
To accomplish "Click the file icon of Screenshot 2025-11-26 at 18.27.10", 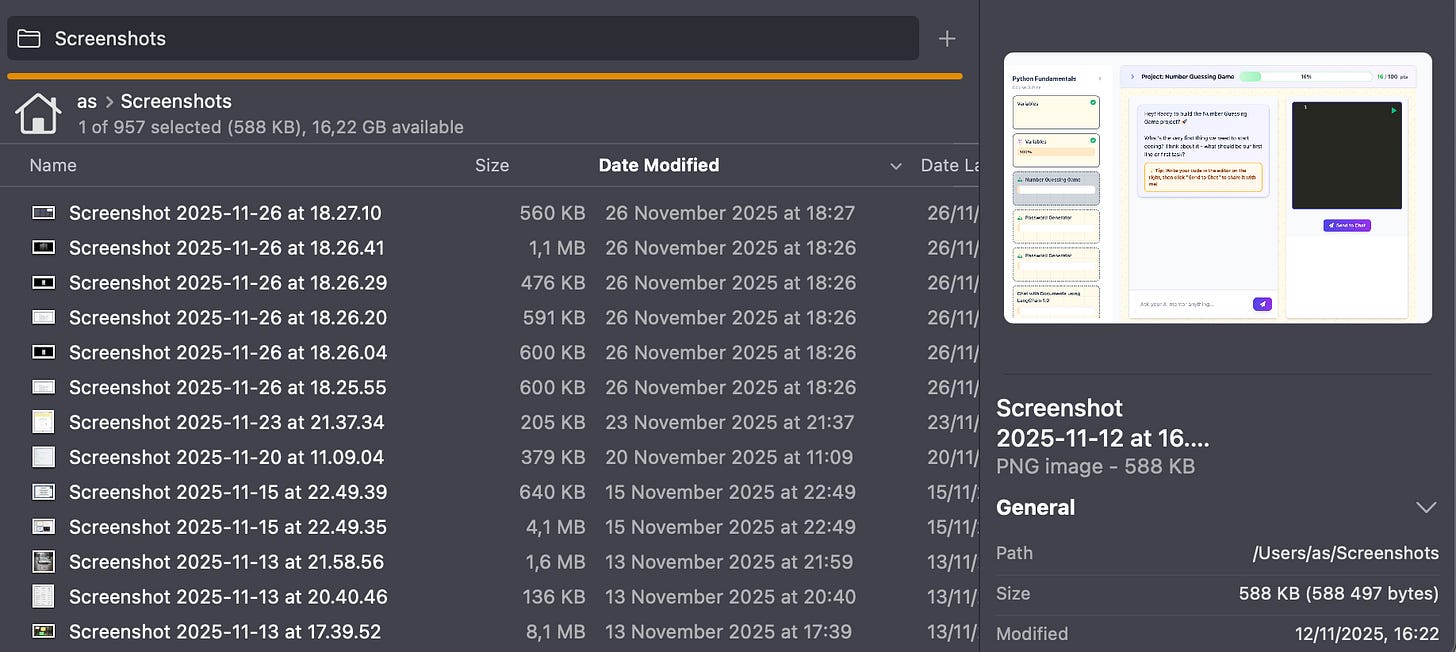I will pyautogui.click(x=43, y=213).
